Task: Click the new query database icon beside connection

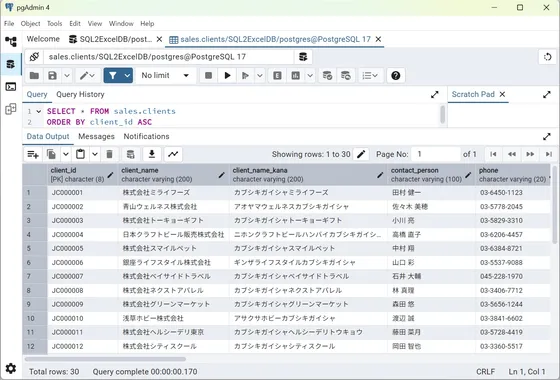Action: pyautogui.click(x=303, y=57)
